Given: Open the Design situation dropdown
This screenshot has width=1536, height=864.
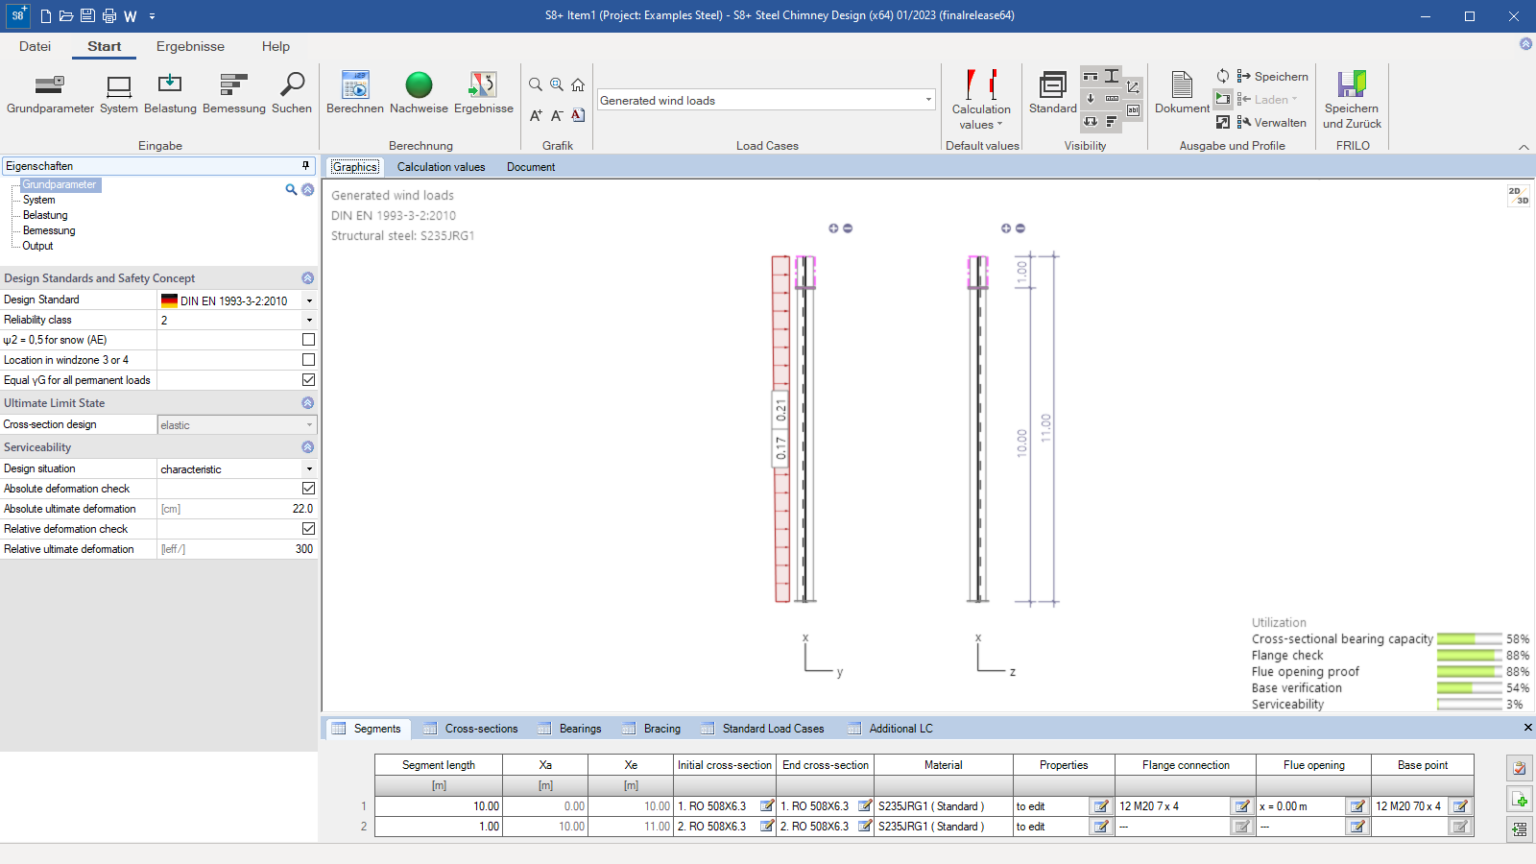Looking at the screenshot, I should click(x=309, y=469).
